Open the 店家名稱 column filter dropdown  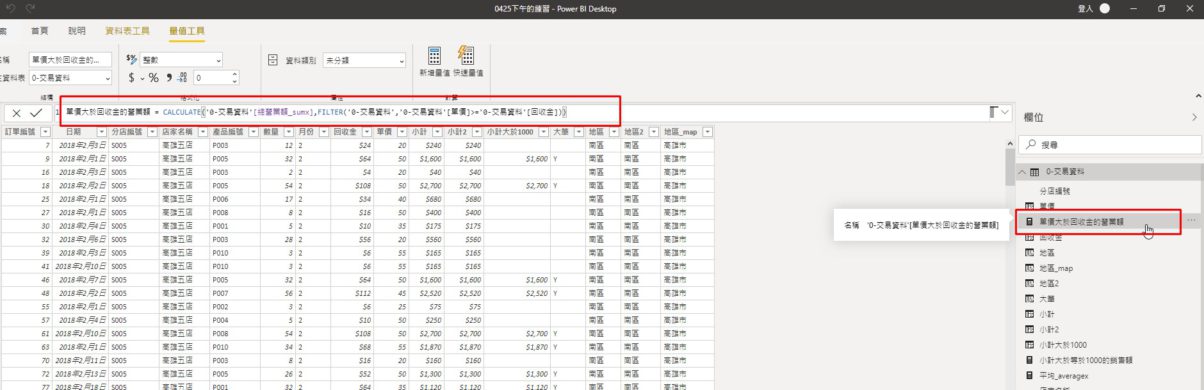[202, 132]
